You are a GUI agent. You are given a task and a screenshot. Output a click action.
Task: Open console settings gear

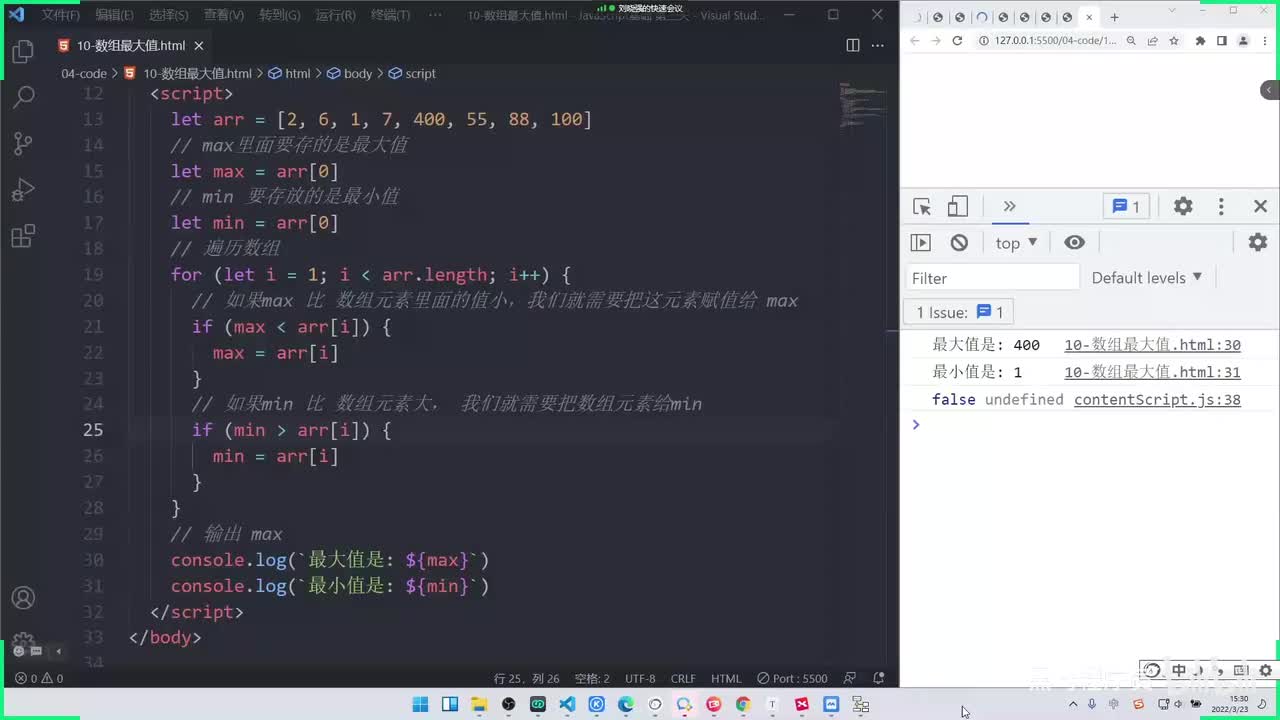point(1258,242)
